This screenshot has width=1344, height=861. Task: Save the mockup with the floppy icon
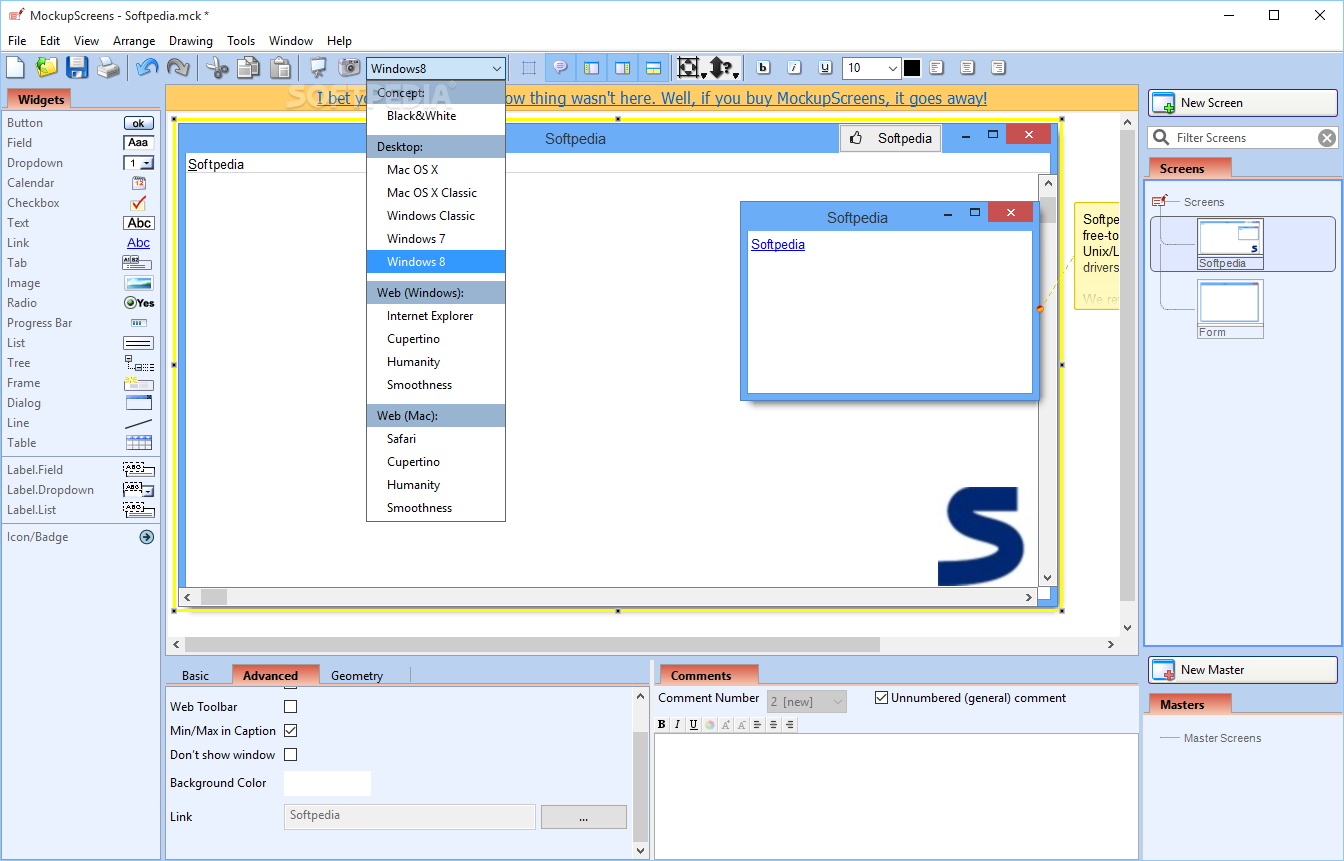(77, 68)
